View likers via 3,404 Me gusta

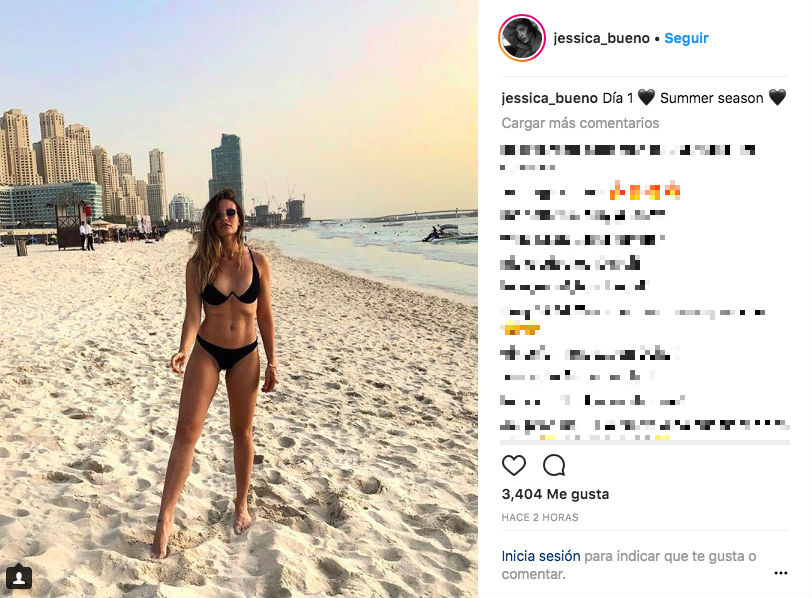coord(555,494)
